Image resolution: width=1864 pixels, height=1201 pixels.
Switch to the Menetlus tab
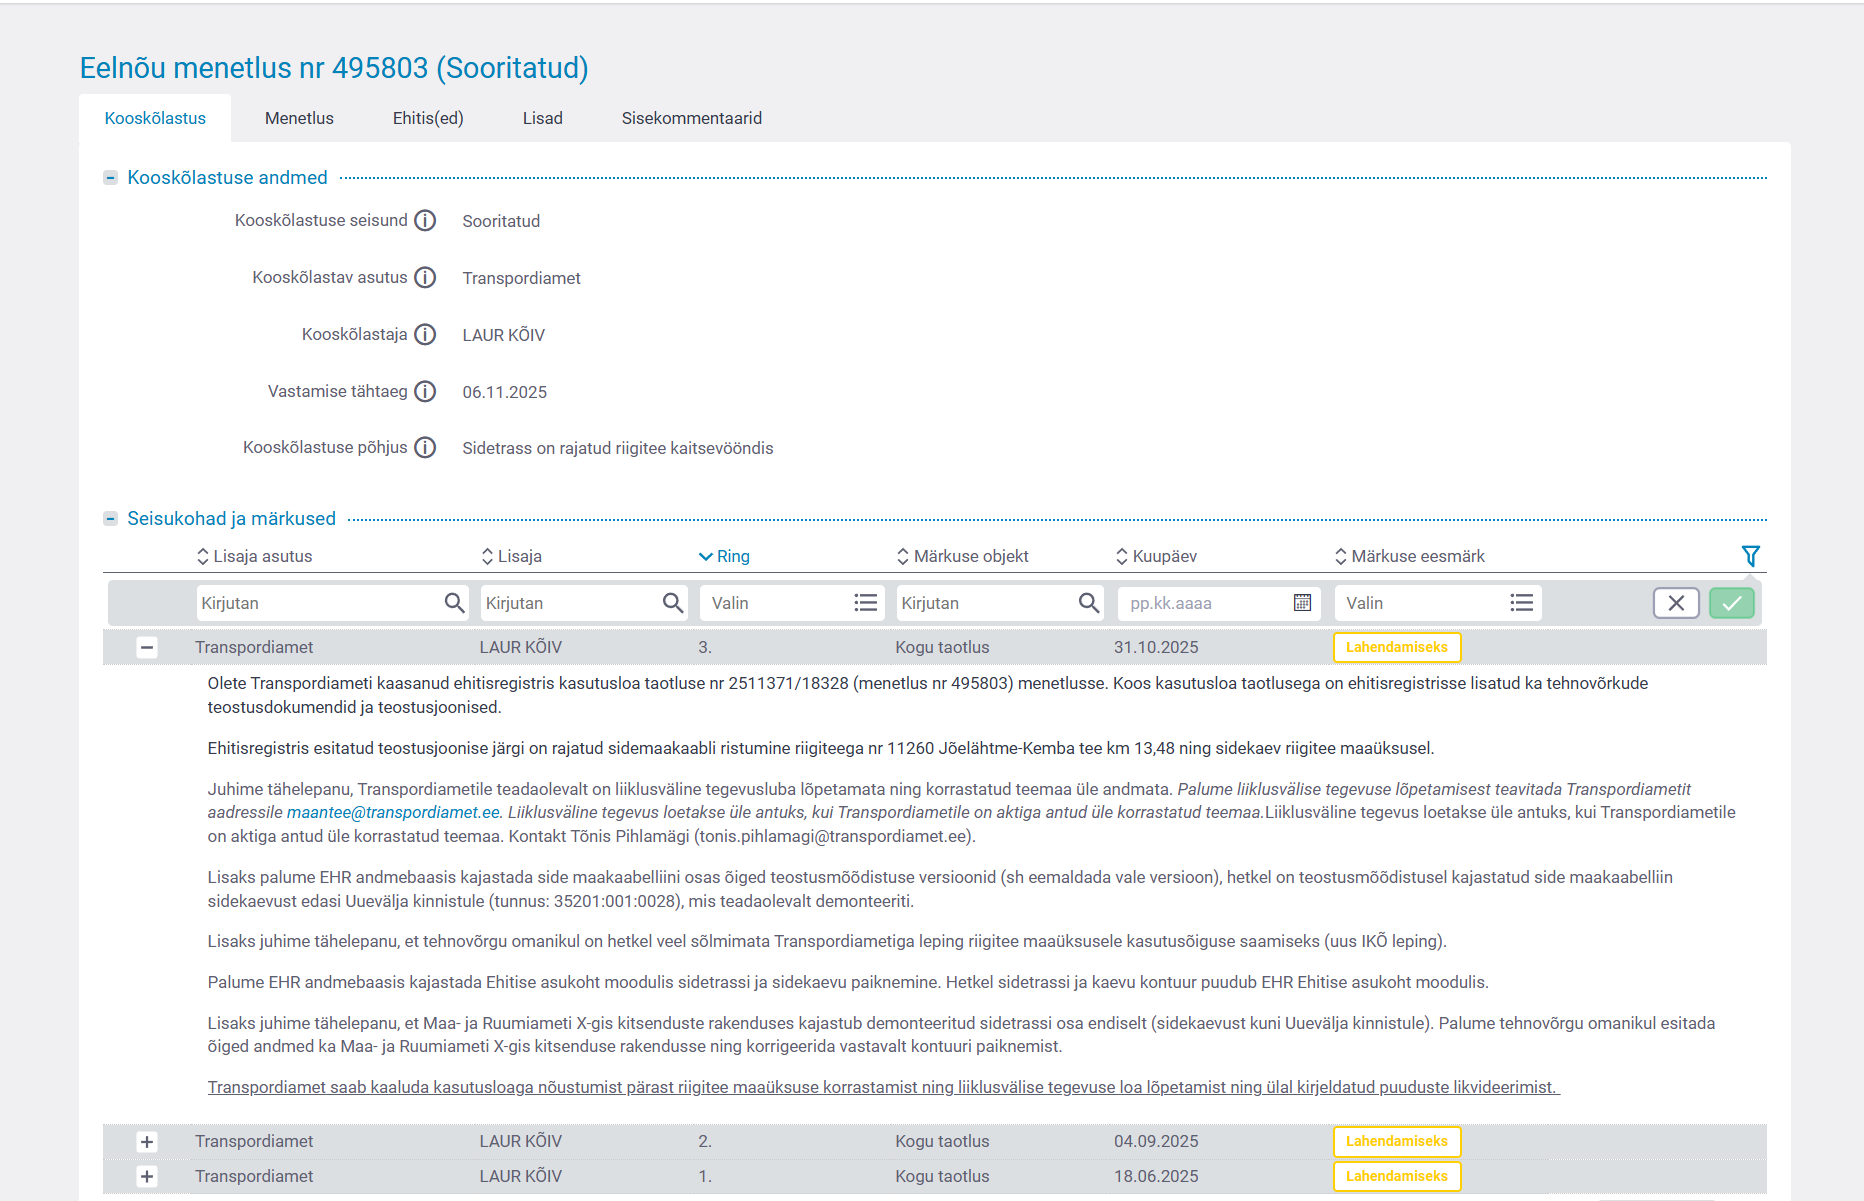click(299, 118)
